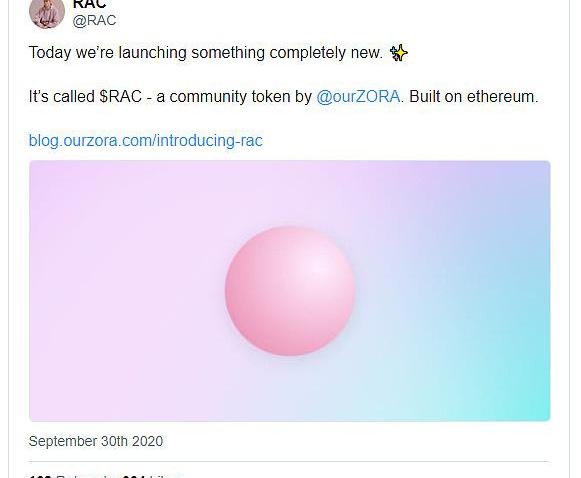This screenshot has width=581, height=478.
Task: Follow the @ourZORA mention link
Action: coord(358,97)
